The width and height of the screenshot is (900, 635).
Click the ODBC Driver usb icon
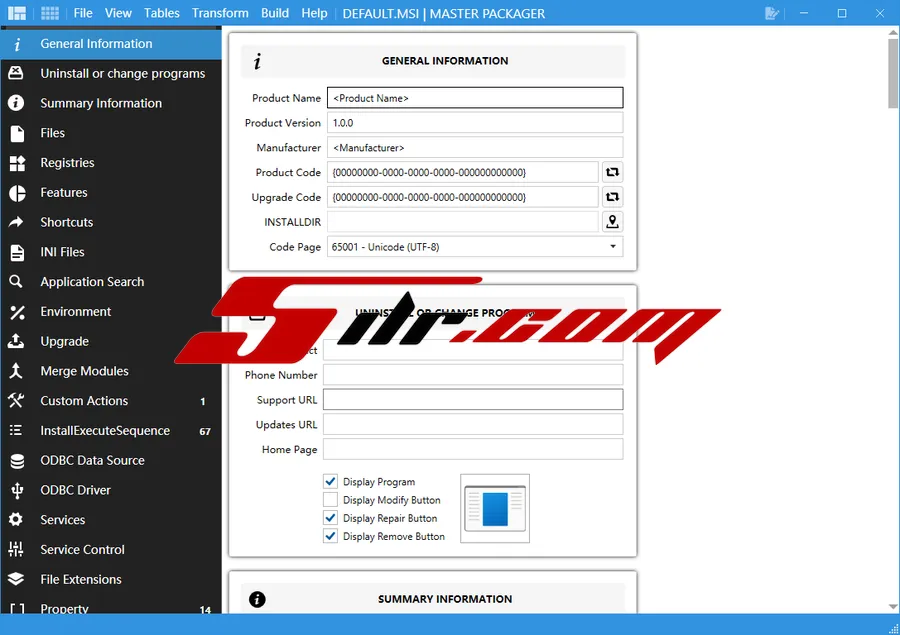tap(17, 490)
